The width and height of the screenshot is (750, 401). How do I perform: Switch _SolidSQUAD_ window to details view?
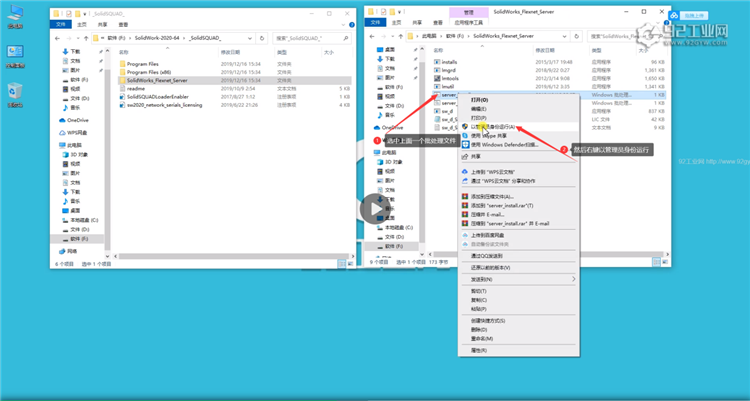[x=342, y=264]
